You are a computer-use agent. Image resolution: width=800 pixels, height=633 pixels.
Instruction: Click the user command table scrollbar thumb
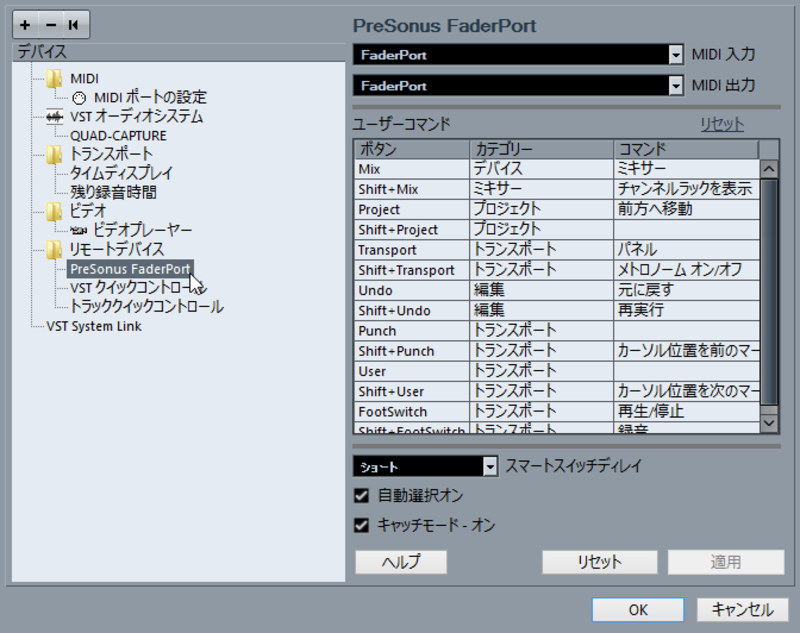point(769,292)
